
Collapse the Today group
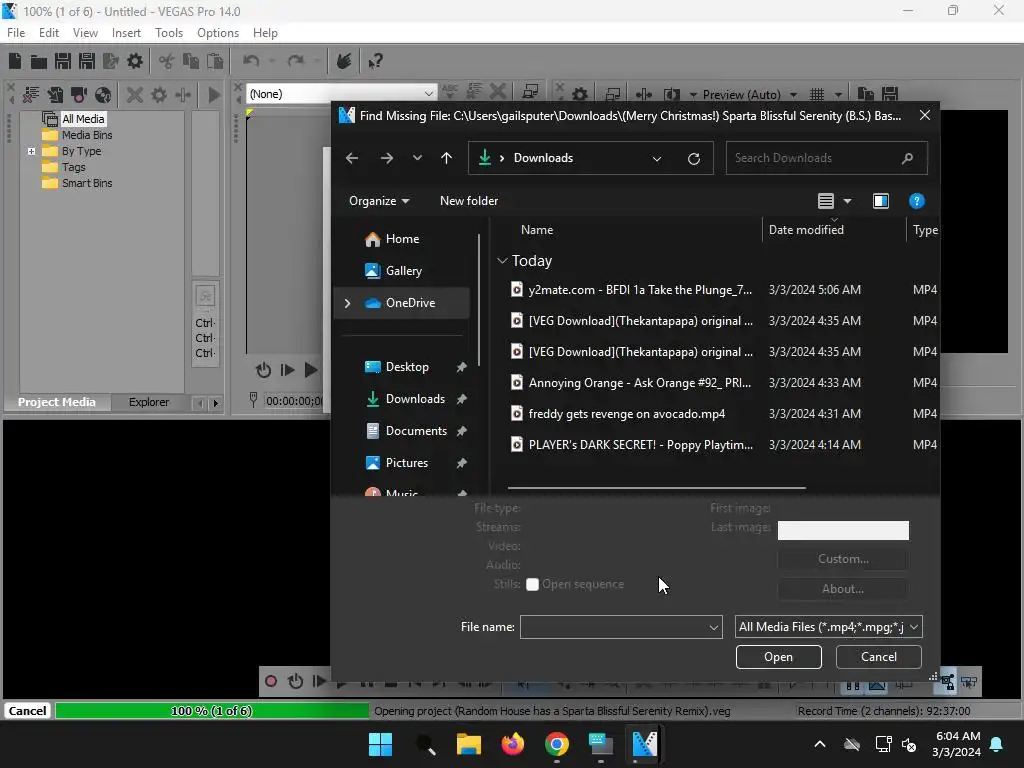[502, 261]
